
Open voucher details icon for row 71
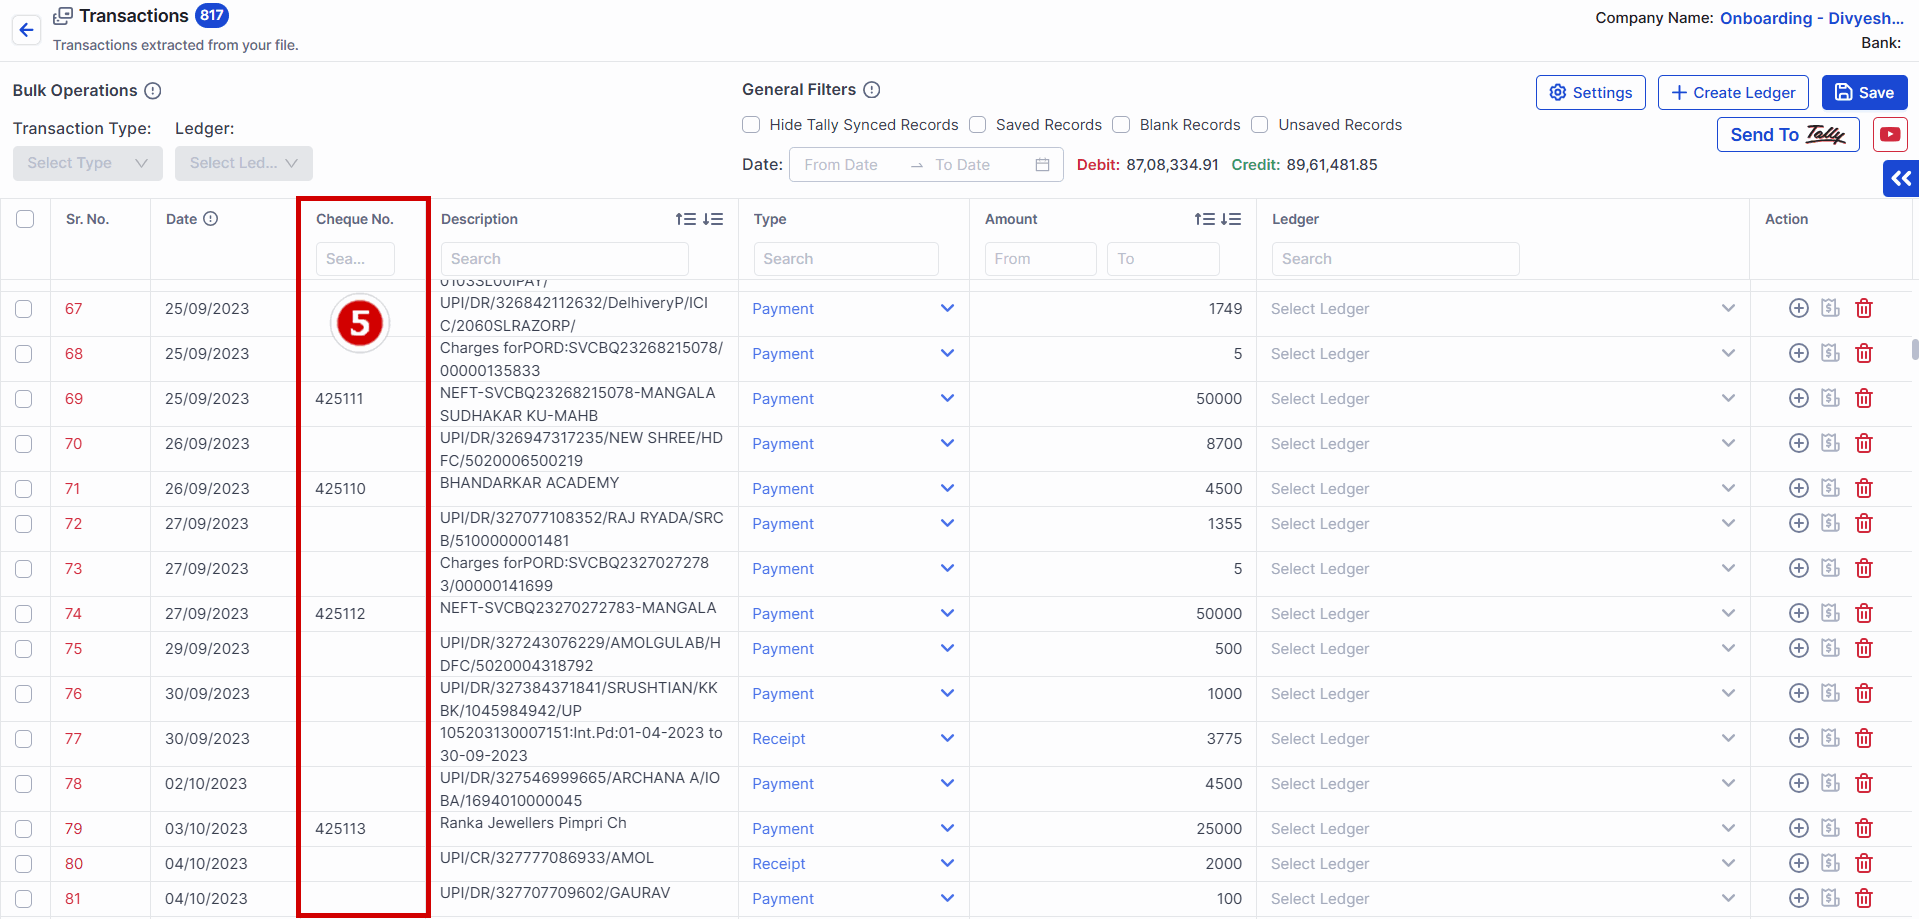1831,488
